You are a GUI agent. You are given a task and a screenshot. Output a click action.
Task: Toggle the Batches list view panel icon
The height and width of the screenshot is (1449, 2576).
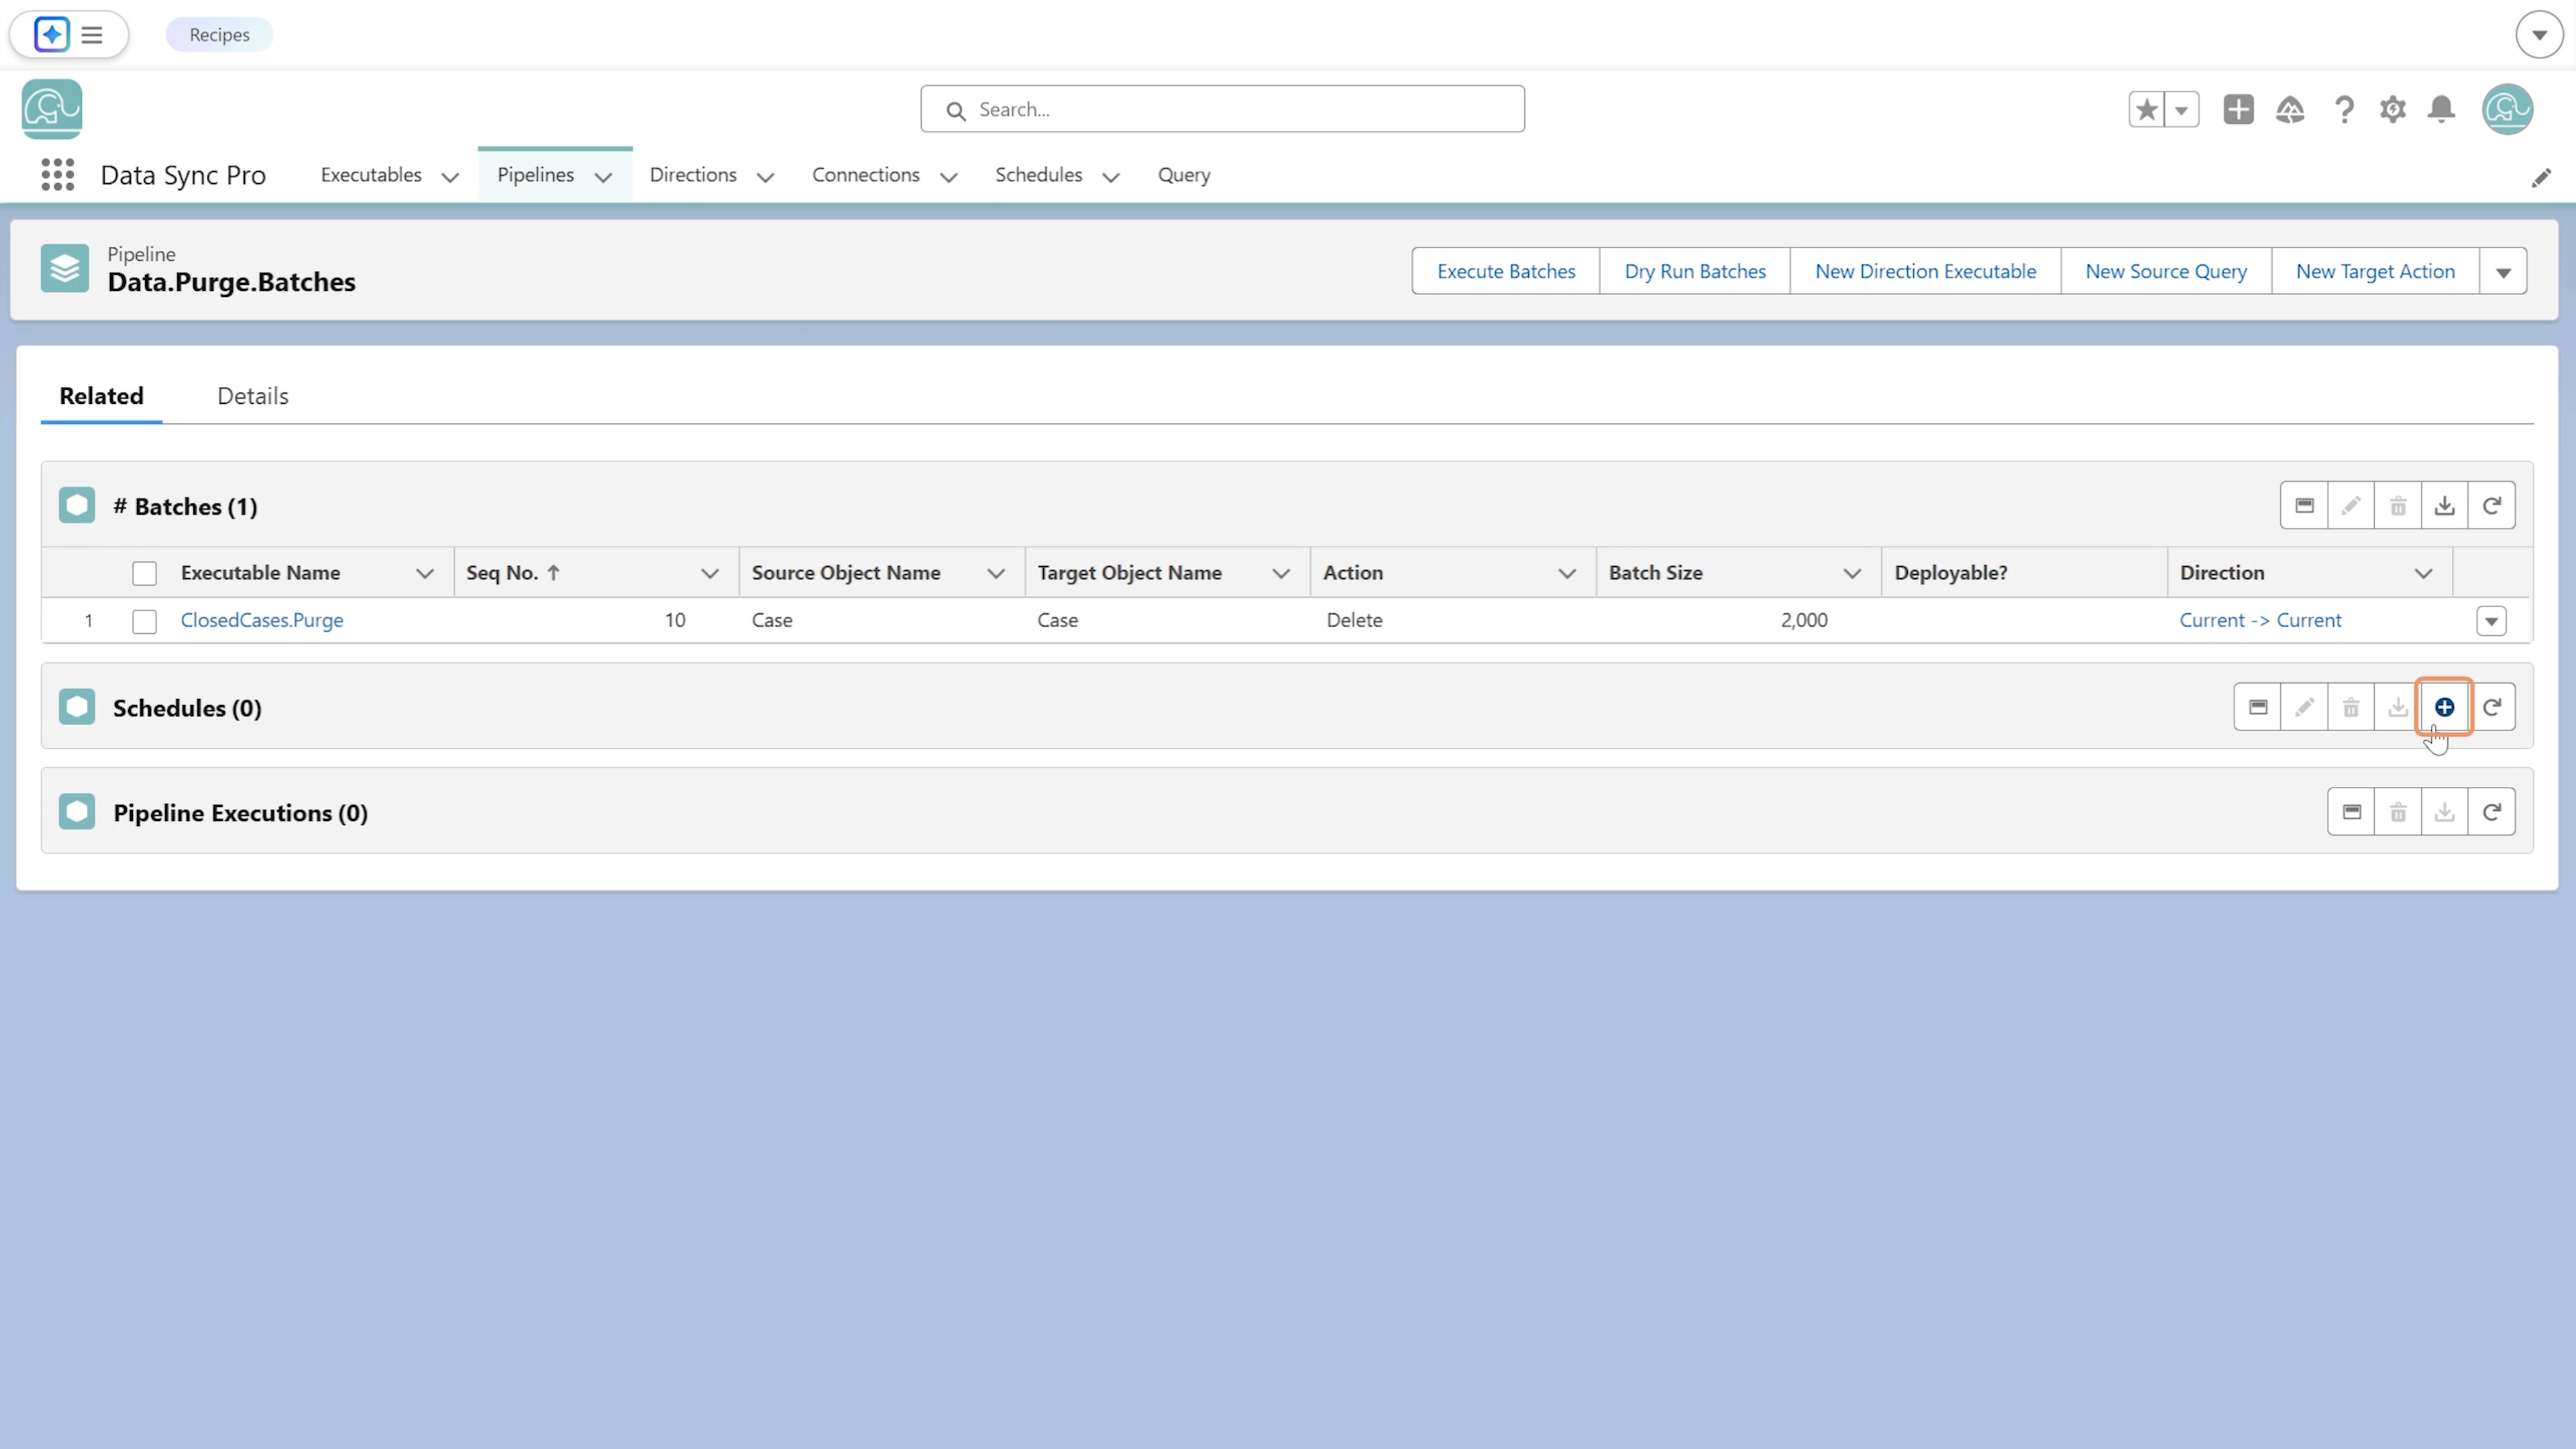click(x=2304, y=506)
